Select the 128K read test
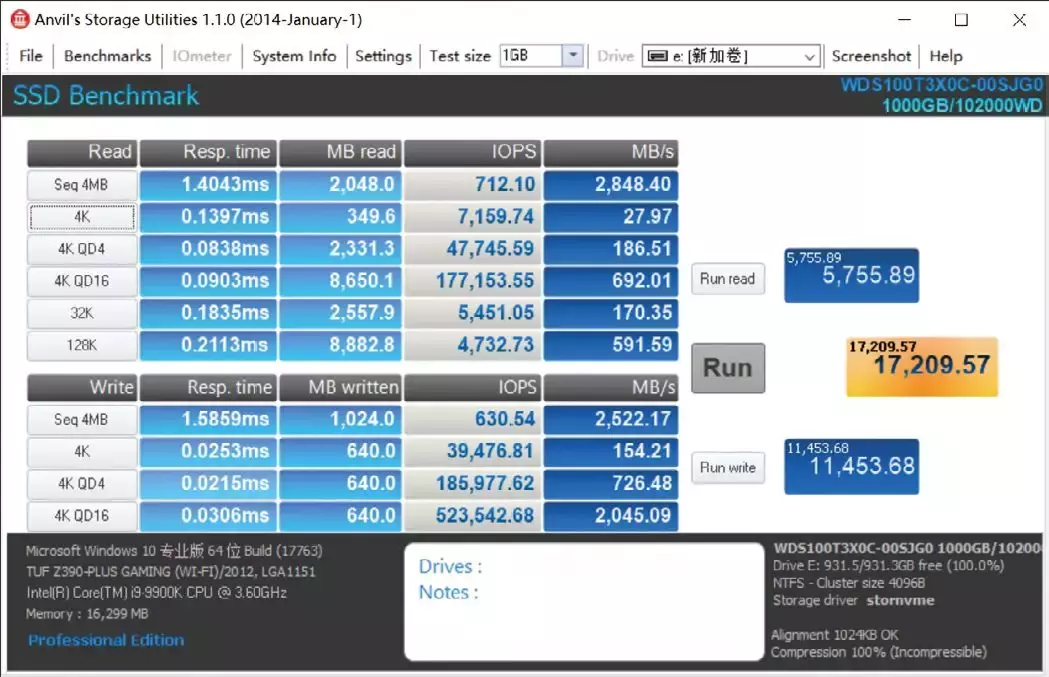Viewport: 1049px width, 677px height. tap(81, 345)
